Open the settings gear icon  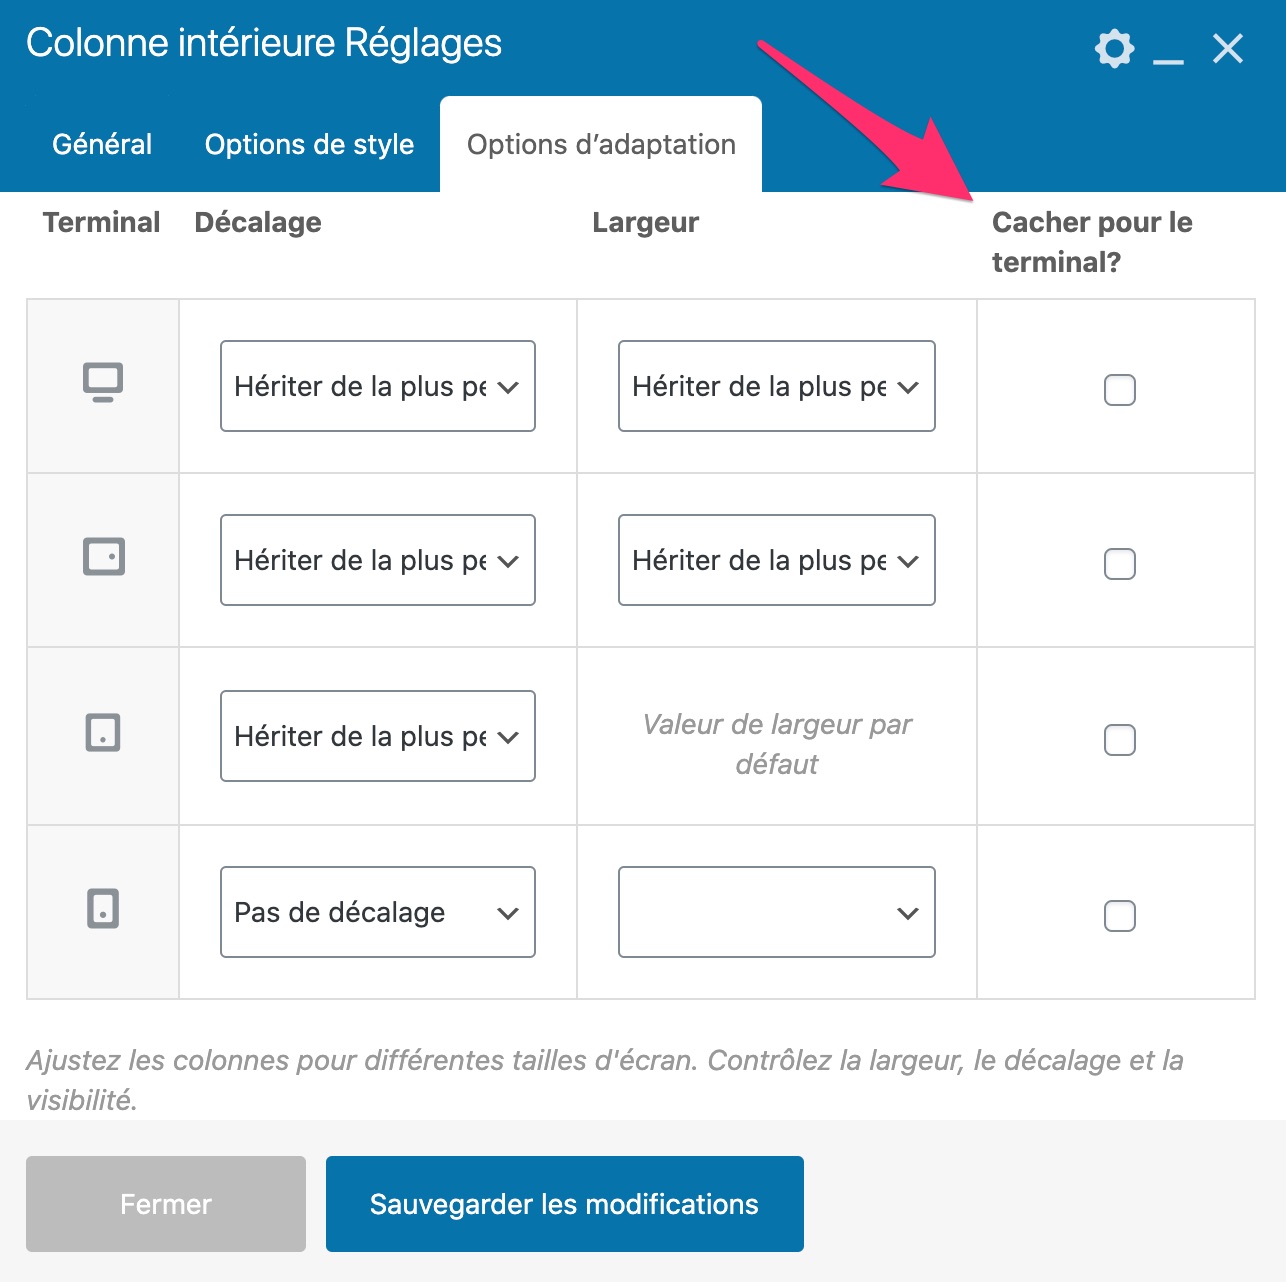(x=1113, y=47)
